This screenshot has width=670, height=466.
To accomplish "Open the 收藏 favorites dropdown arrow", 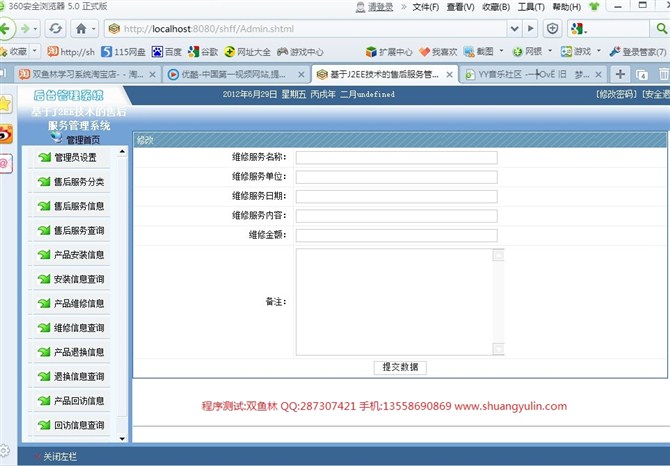I will 35,51.
